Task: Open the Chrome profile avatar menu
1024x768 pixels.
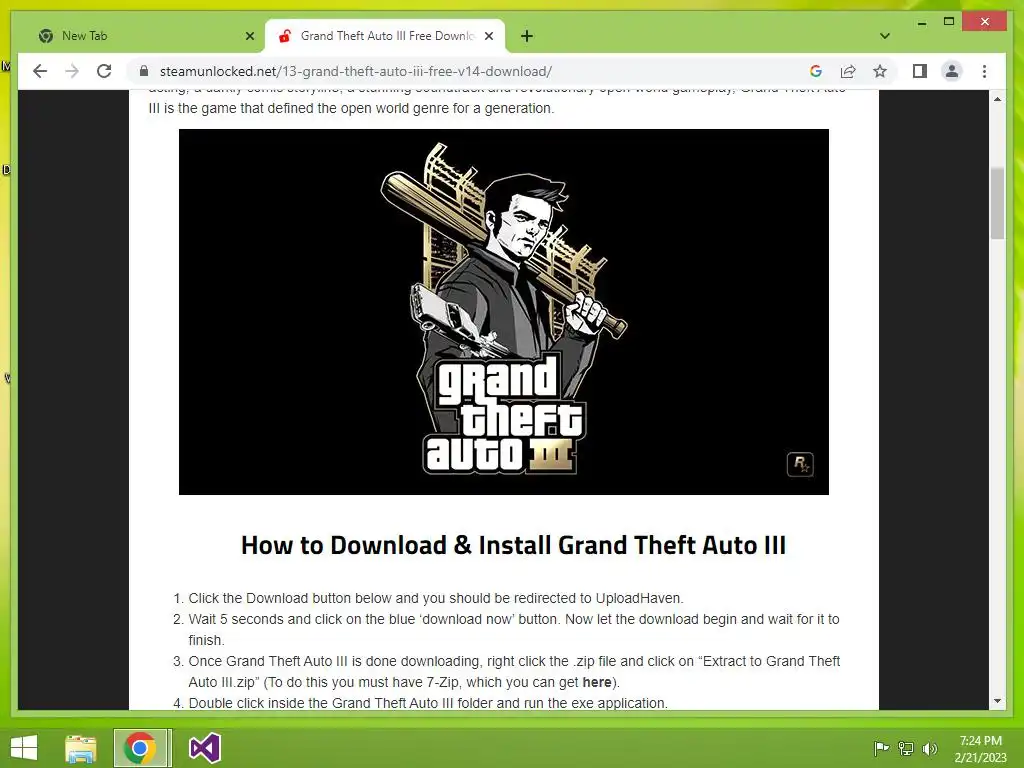Action: [952, 71]
